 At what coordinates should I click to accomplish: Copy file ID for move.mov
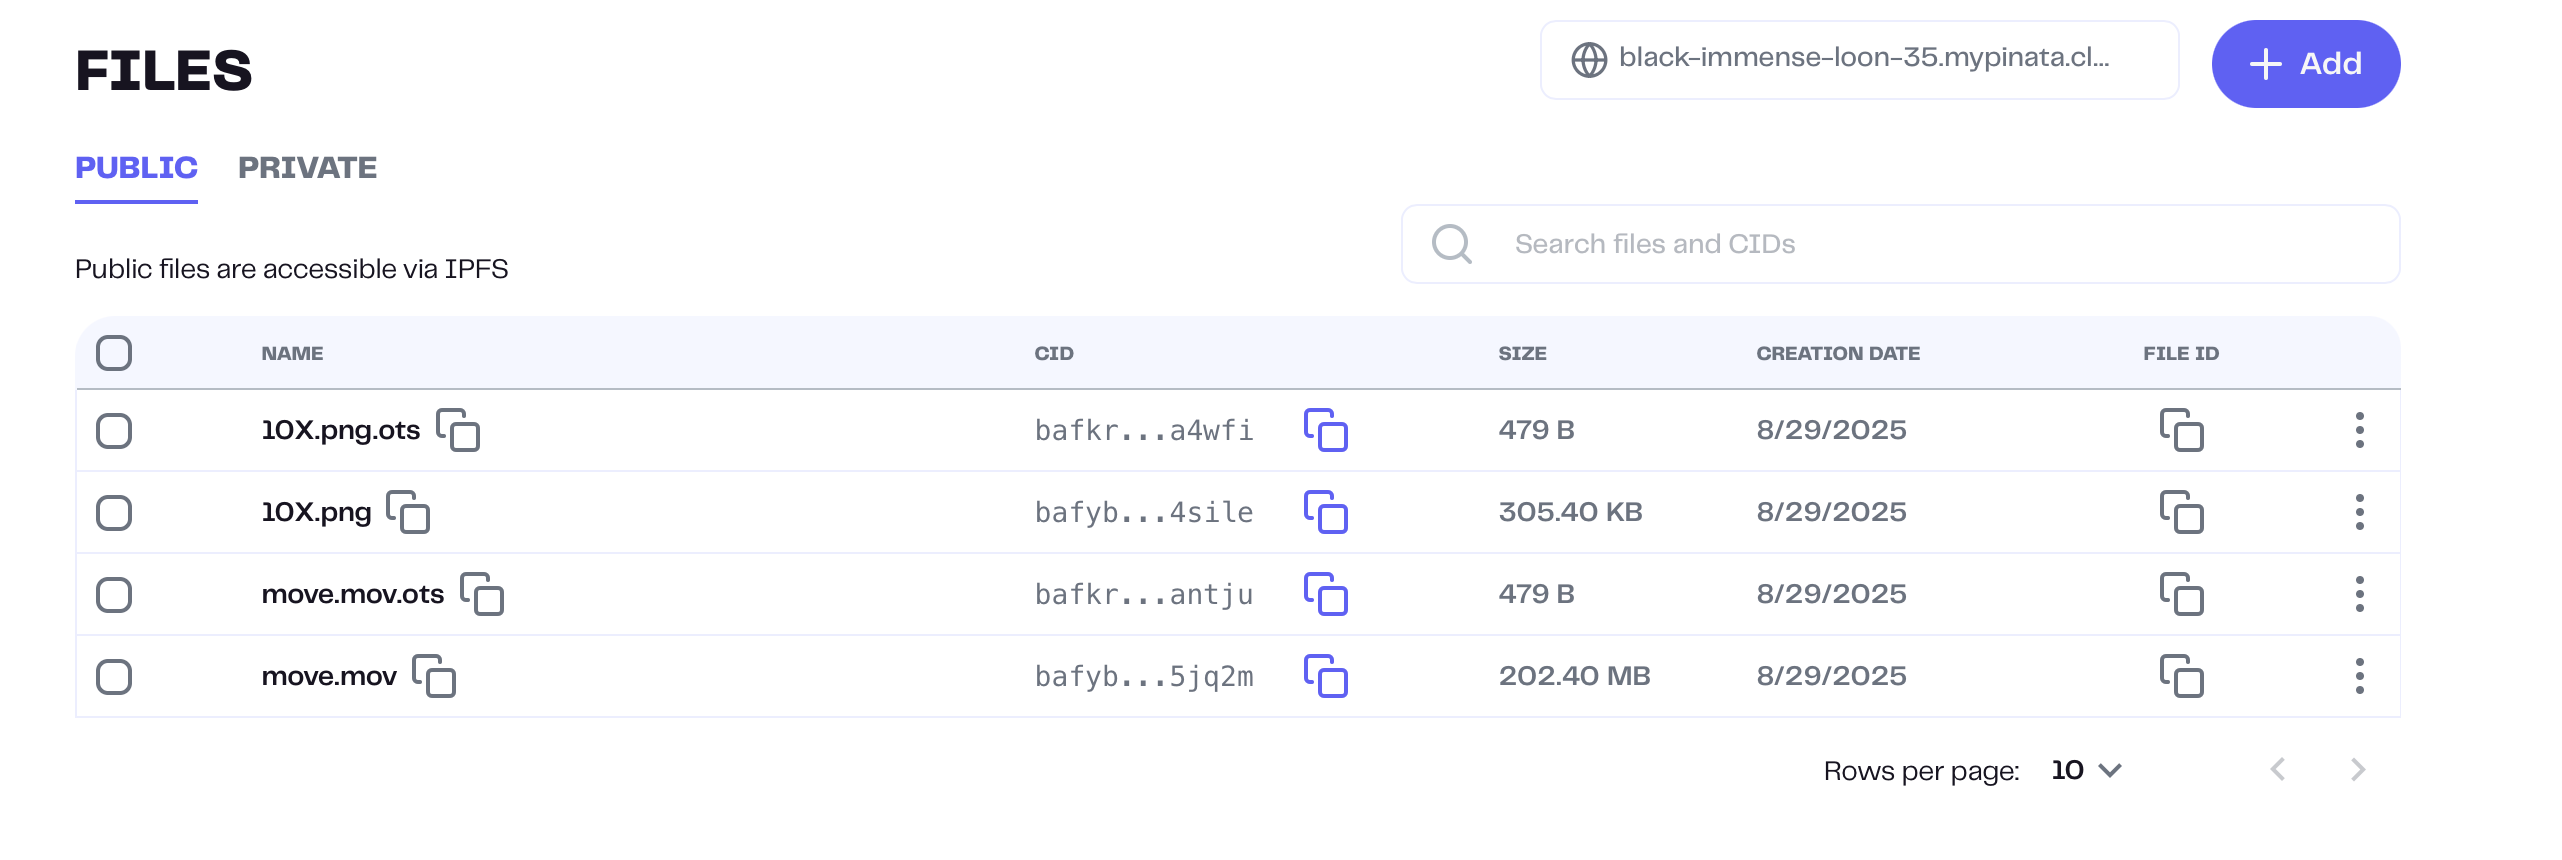[2181, 676]
